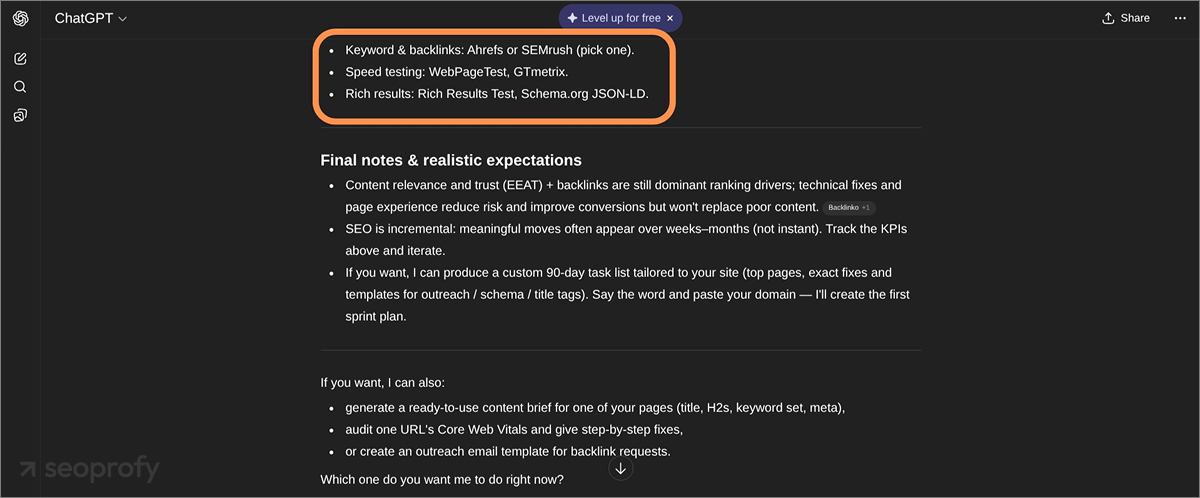Screen dimensions: 1200x498
Task: Click the "Level up for free" pill
Action: [612, 18]
